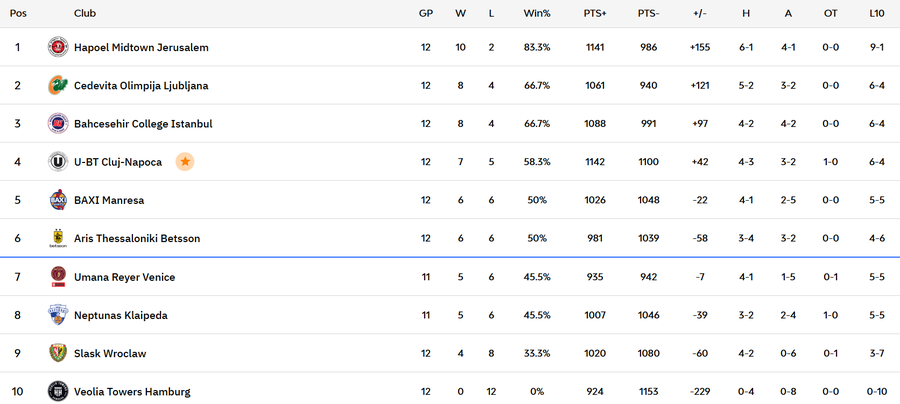Viewport: 900px width, 404px height.
Task: Sort table by the PTS+ column header
Action: [595, 13]
